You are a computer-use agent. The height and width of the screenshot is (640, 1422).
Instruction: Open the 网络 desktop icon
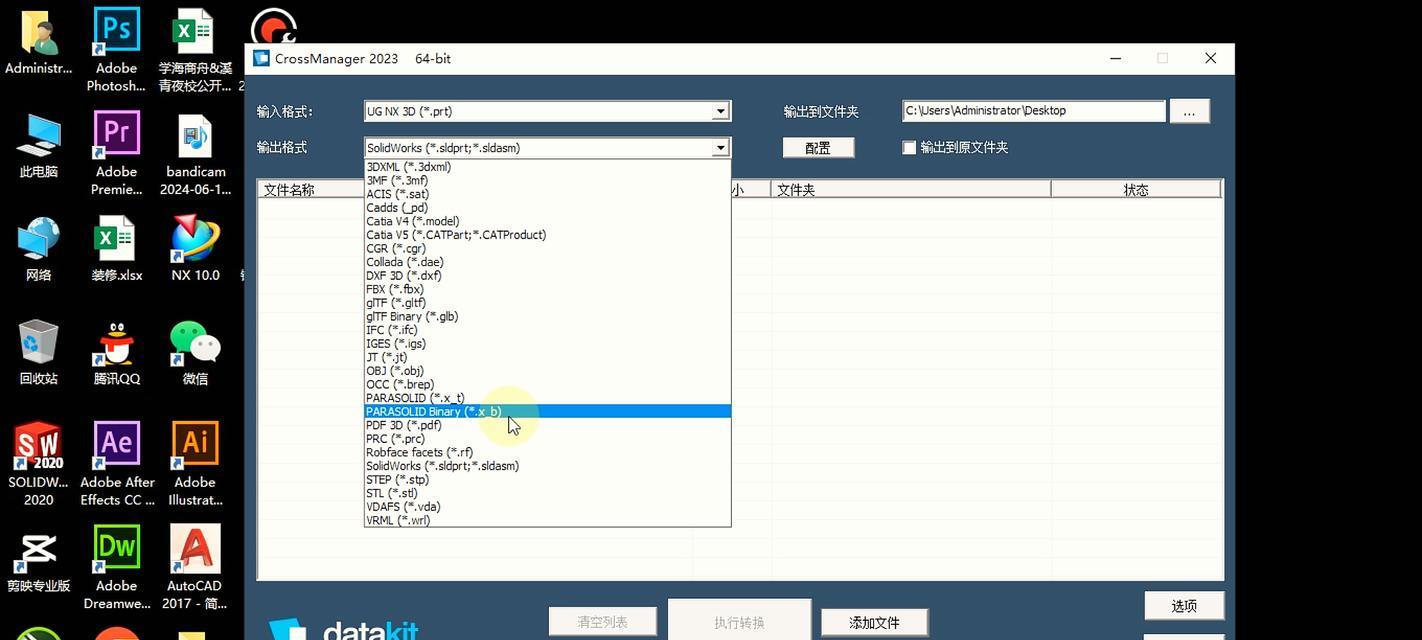pyautogui.click(x=38, y=249)
